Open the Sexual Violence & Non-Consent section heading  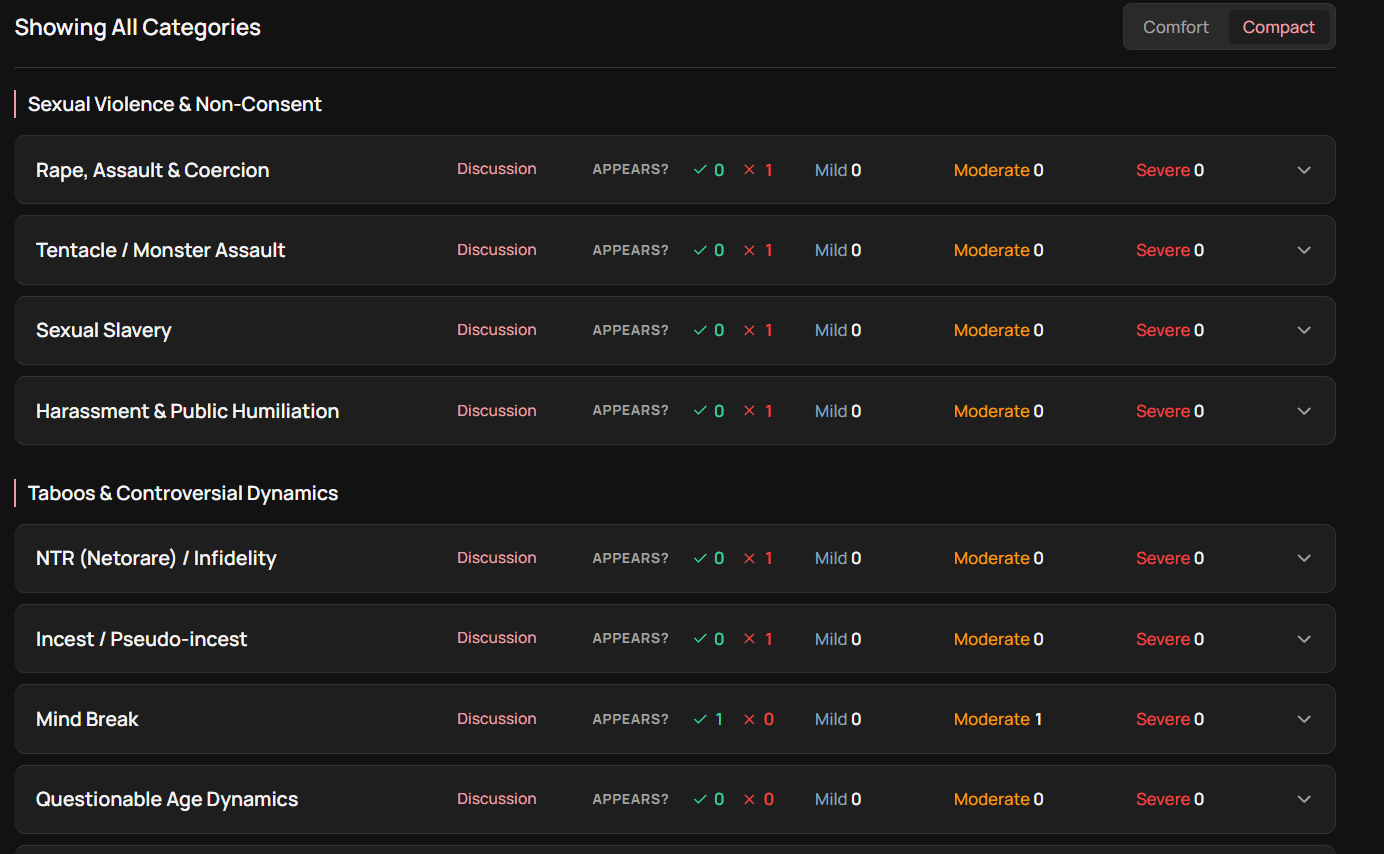(x=175, y=104)
